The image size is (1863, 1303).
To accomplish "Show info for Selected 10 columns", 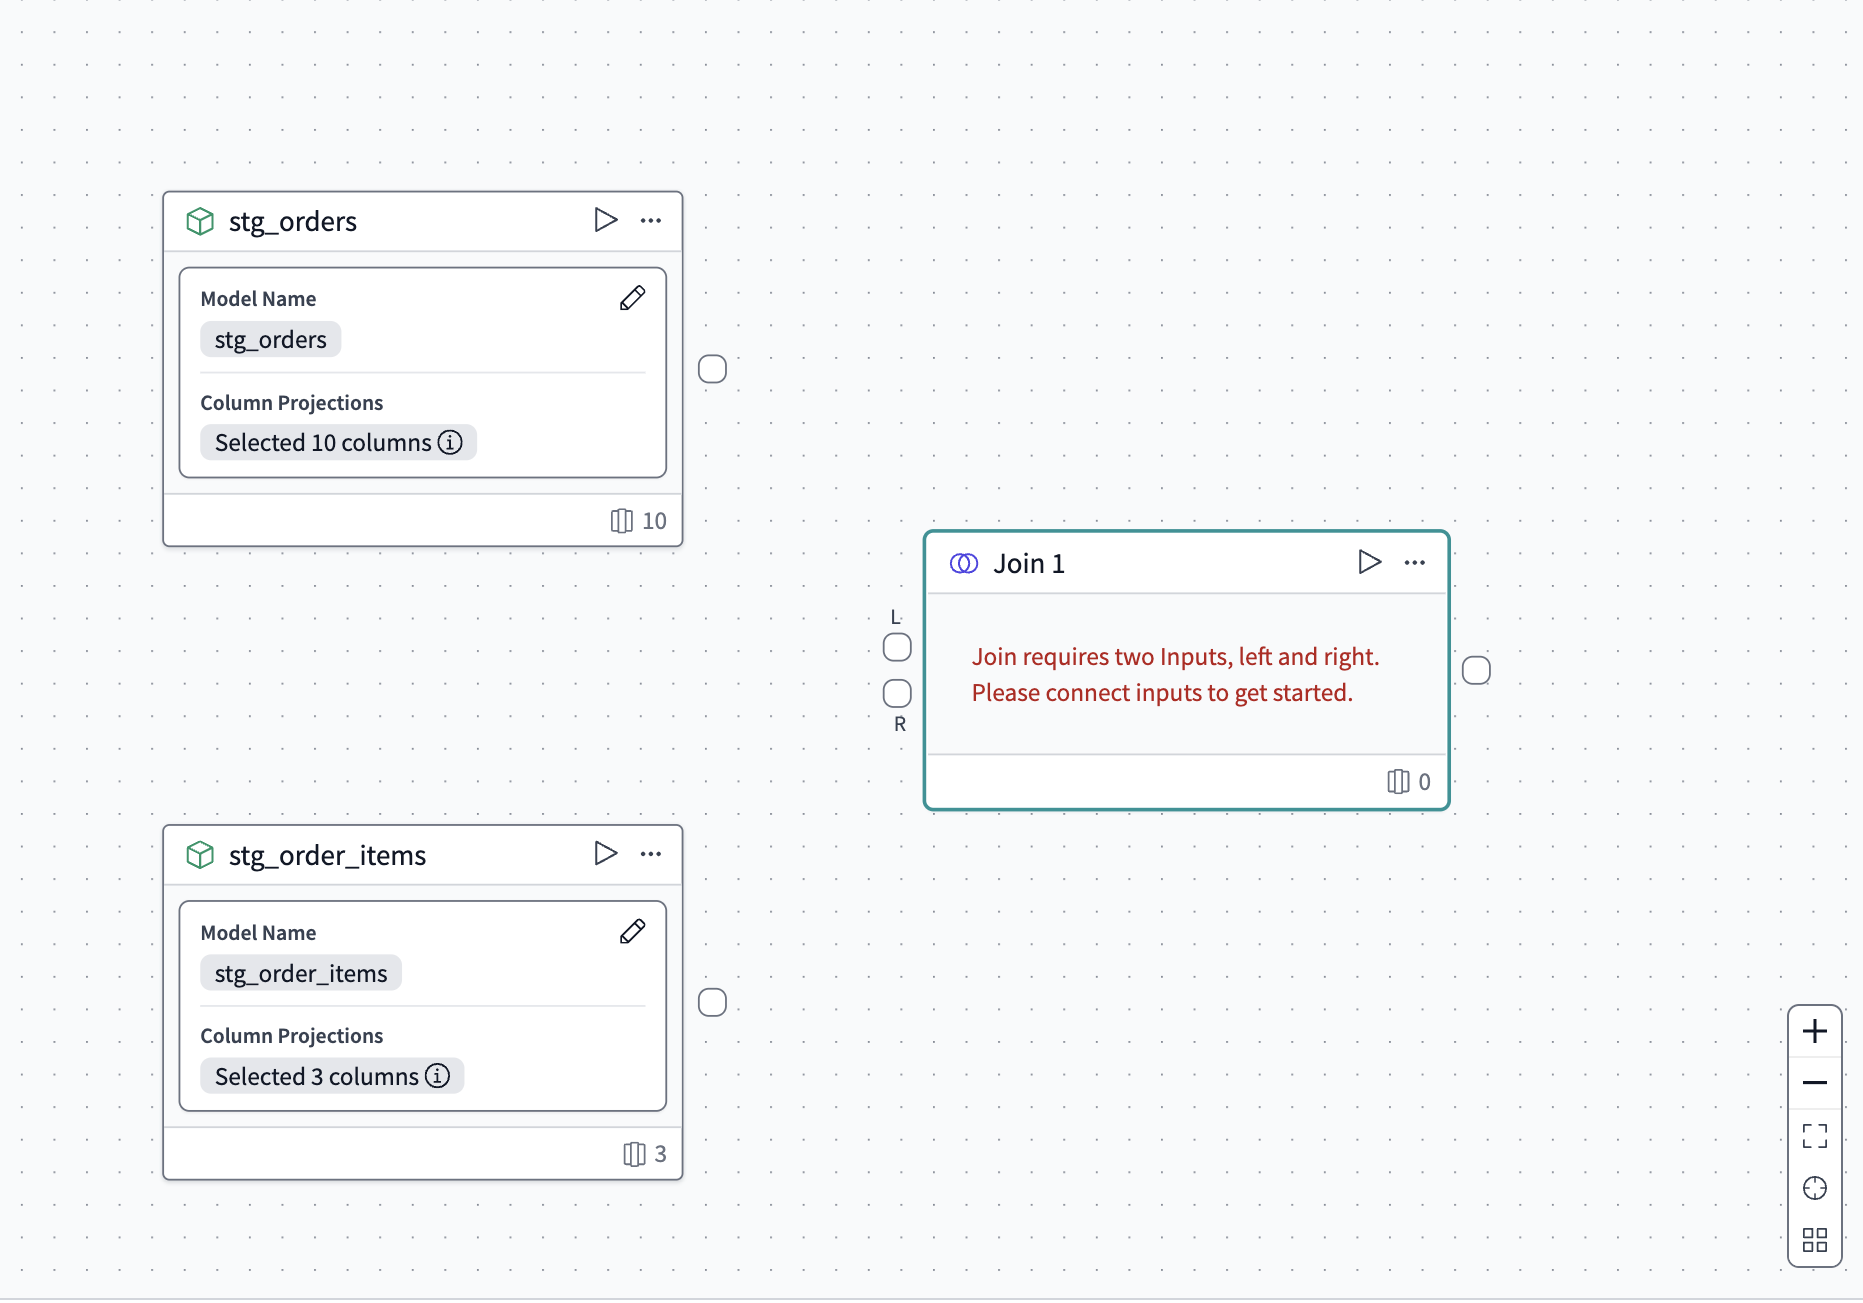I will 451,442.
